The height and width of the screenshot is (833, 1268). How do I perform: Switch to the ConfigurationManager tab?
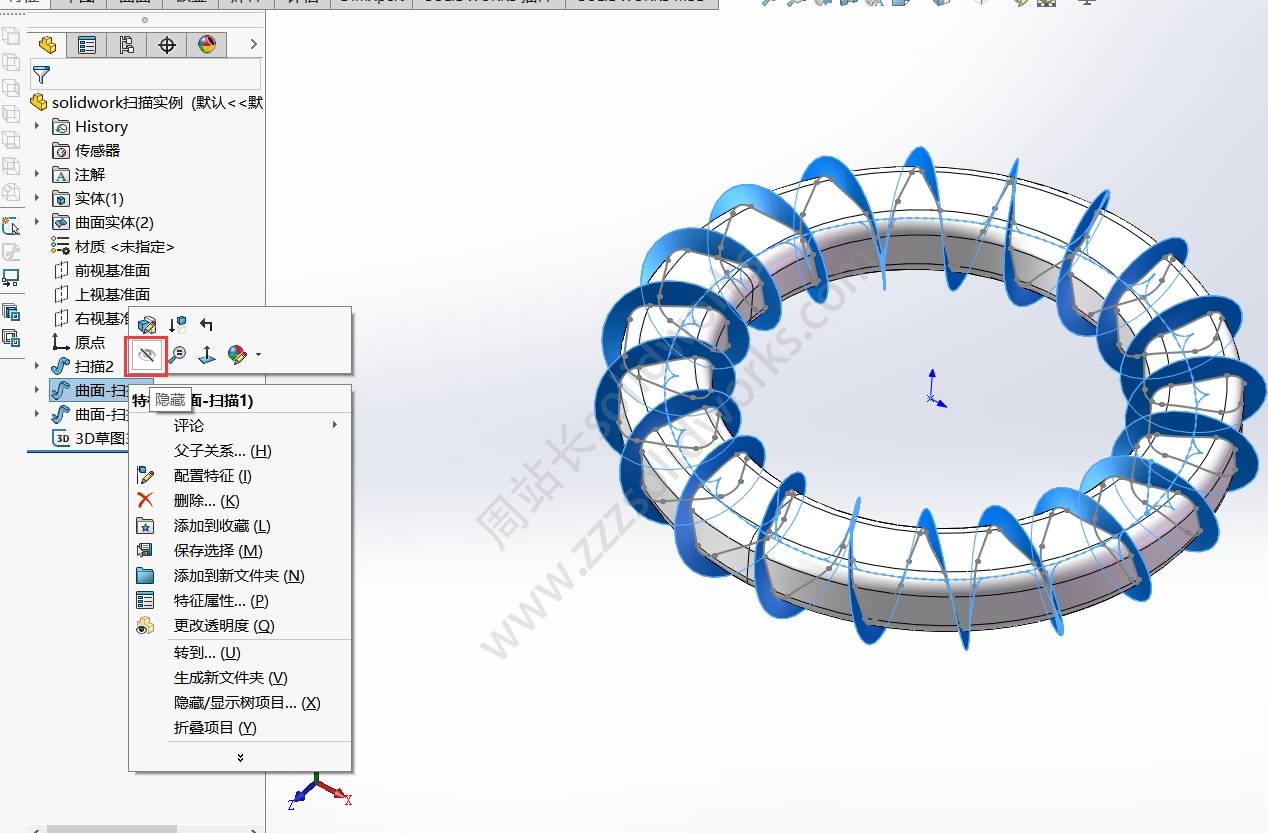pos(127,45)
